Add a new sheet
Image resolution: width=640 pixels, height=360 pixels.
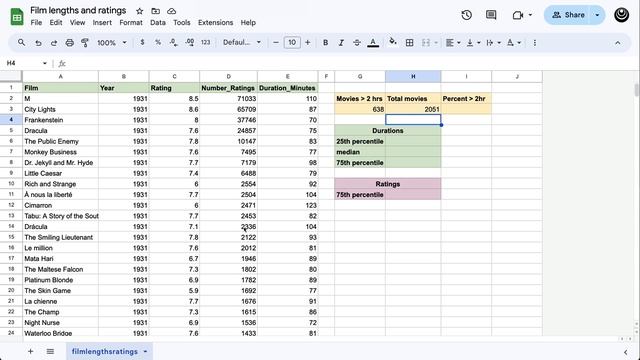point(30,351)
